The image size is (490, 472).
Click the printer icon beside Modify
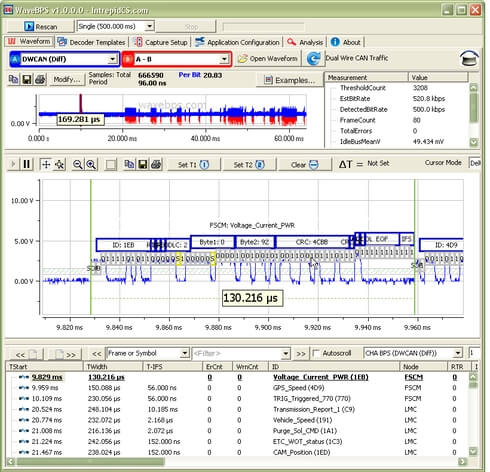pyautogui.click(x=40, y=80)
